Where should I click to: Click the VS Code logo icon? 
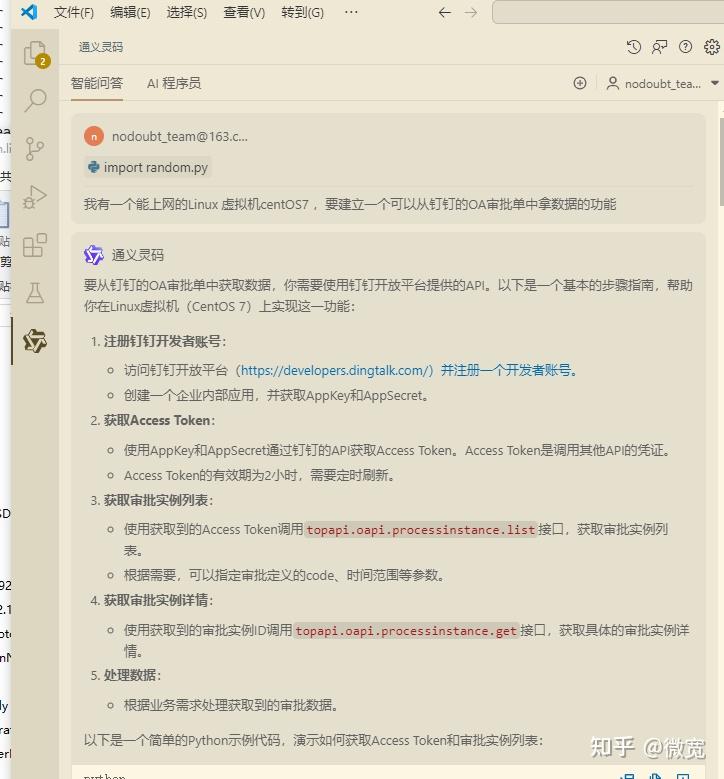[29, 12]
